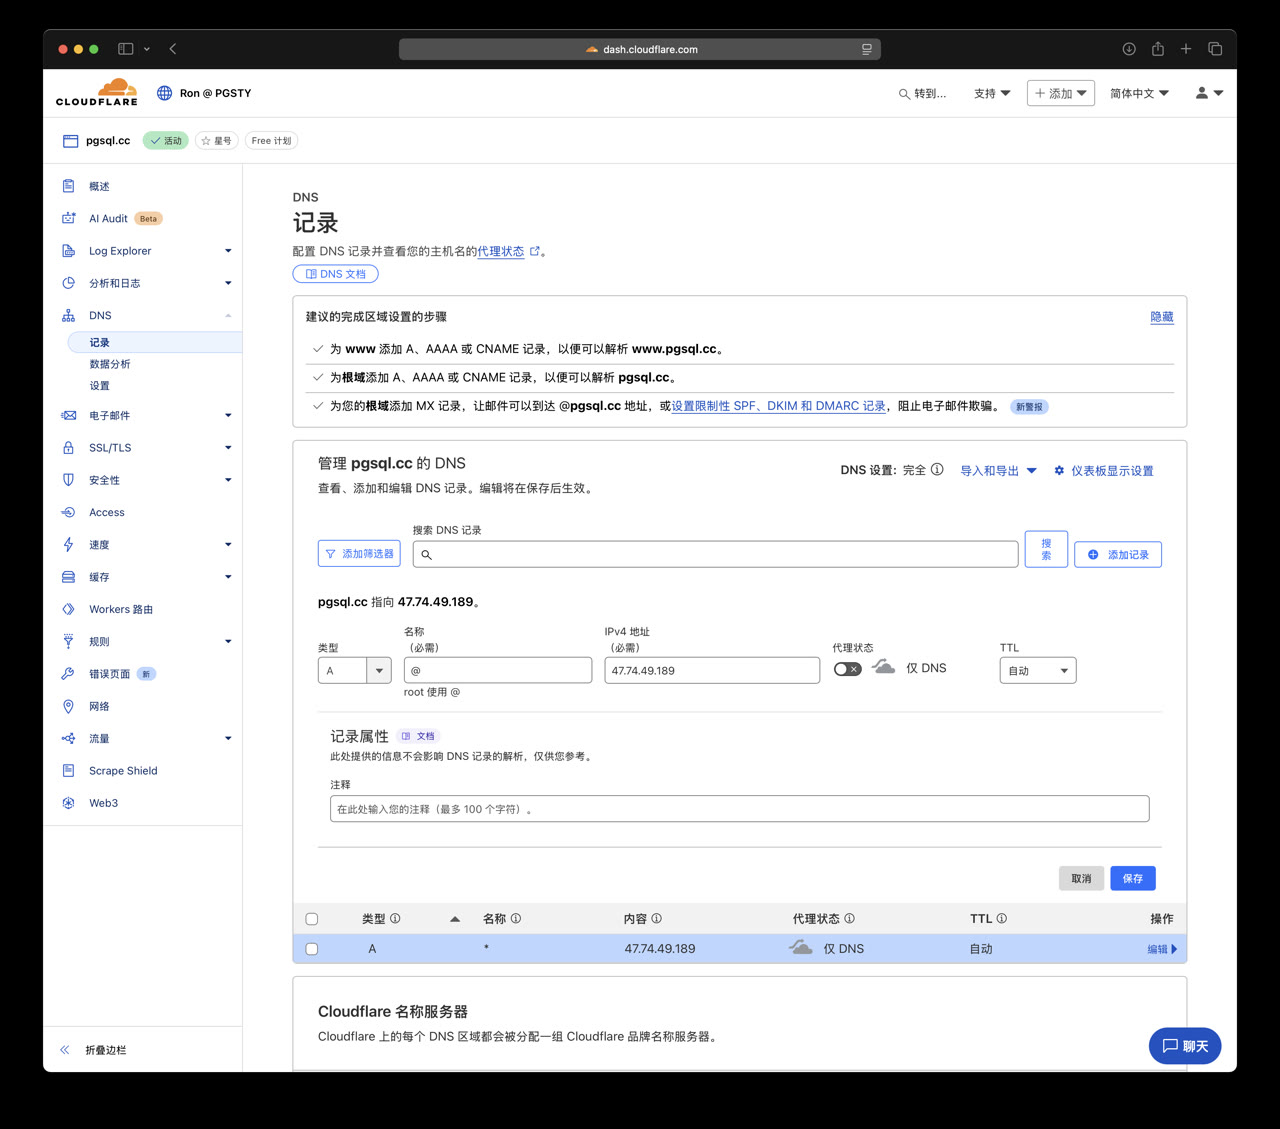Click the 错误页面 wrench icon
The height and width of the screenshot is (1129, 1280).
point(68,674)
